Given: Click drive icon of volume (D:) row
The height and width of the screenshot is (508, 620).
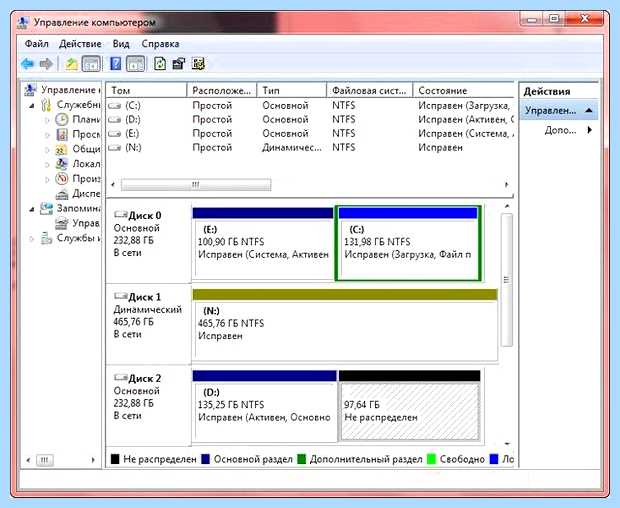Looking at the screenshot, I should click(115, 119).
